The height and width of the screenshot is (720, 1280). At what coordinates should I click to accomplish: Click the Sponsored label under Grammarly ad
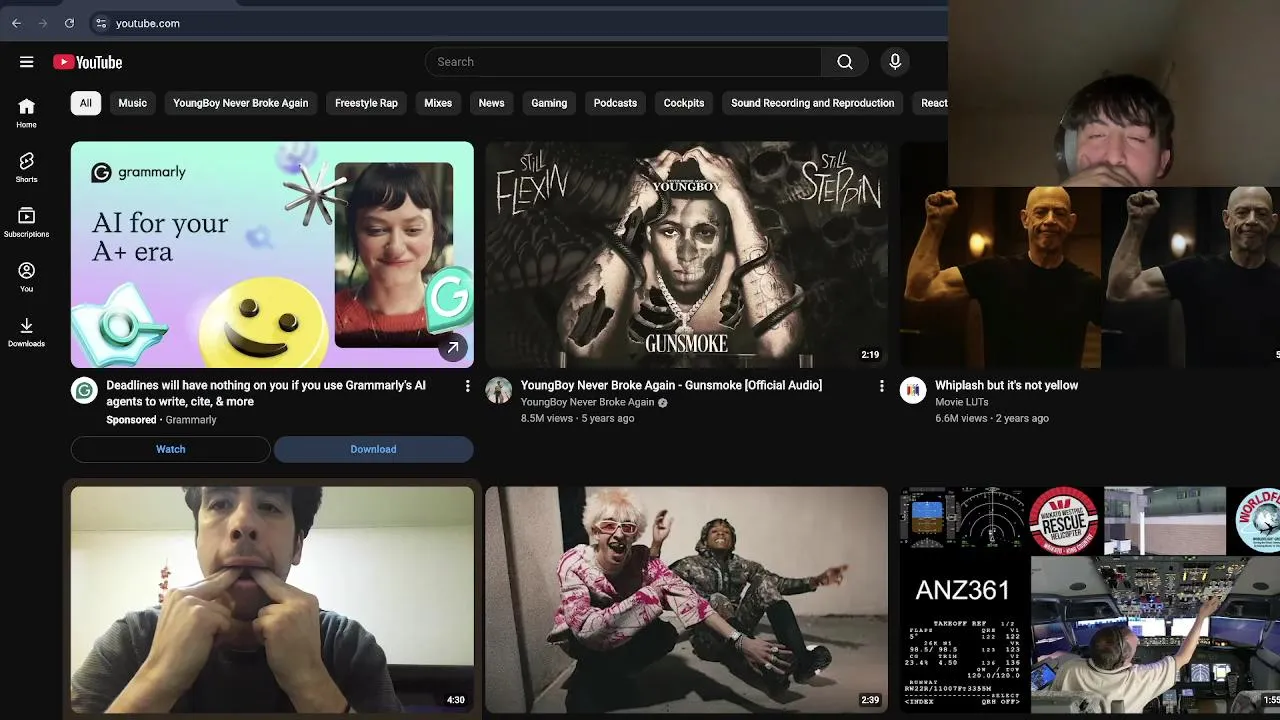tap(131, 420)
